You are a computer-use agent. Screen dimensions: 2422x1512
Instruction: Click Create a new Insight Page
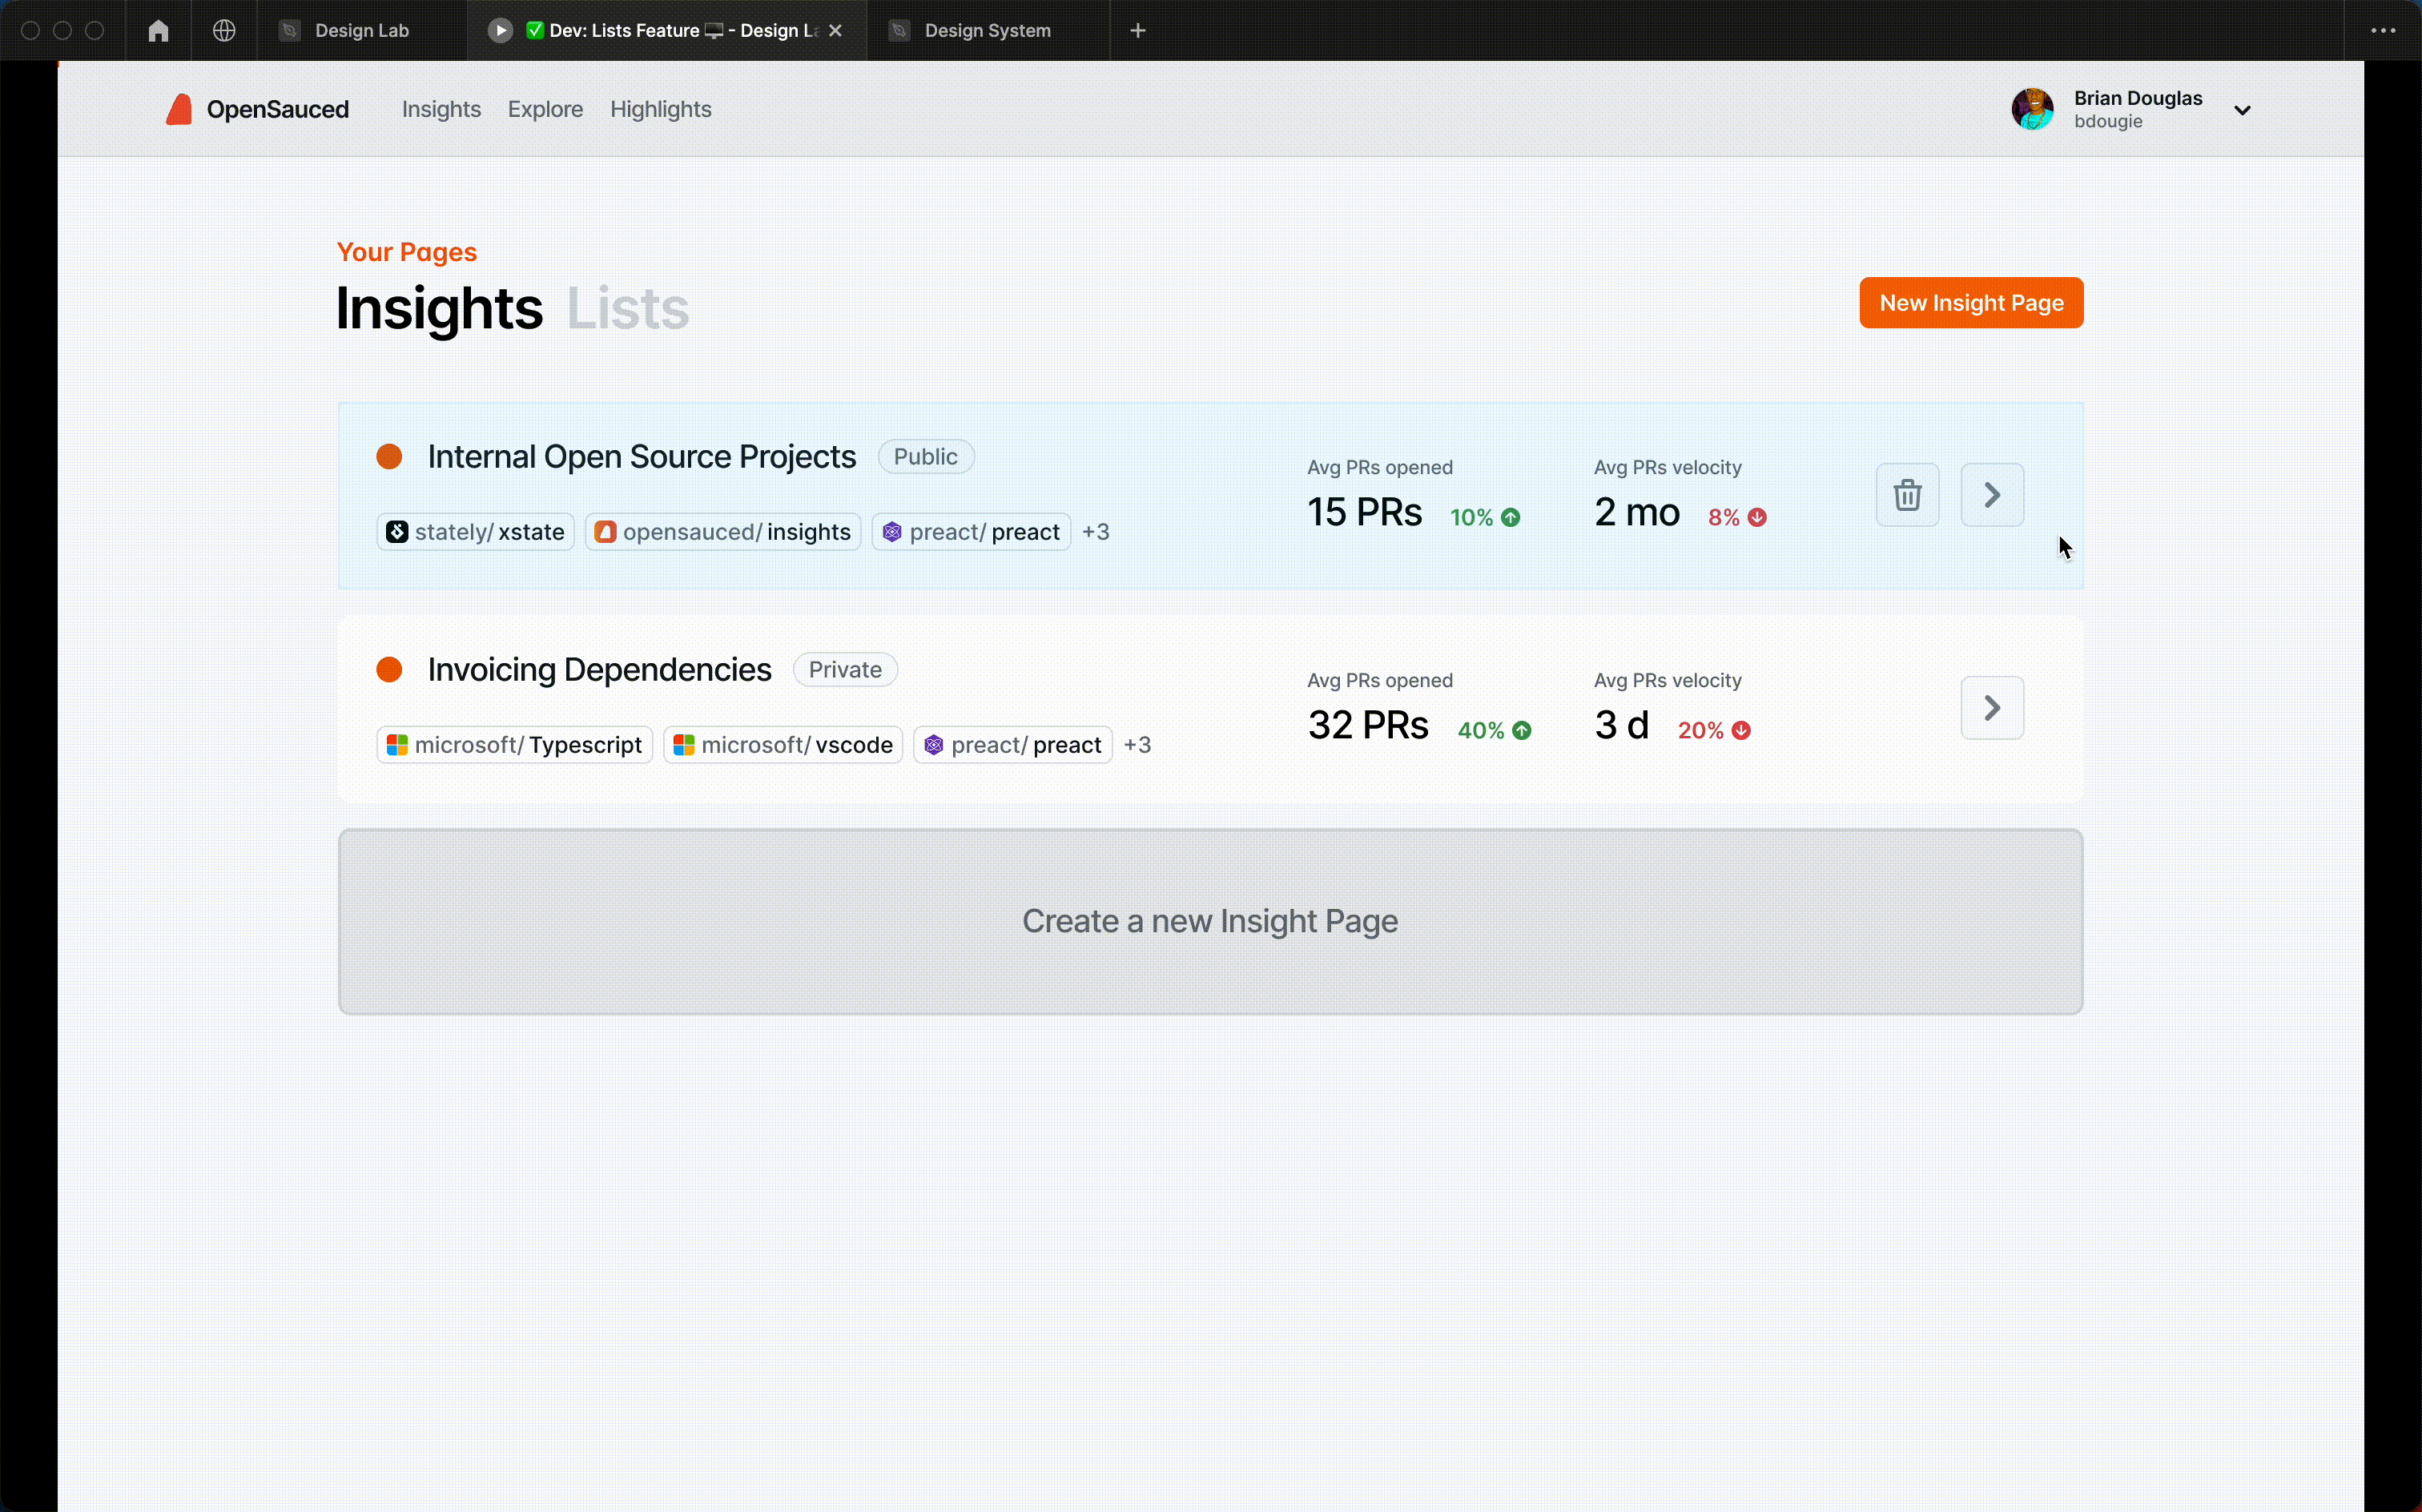click(x=1209, y=920)
